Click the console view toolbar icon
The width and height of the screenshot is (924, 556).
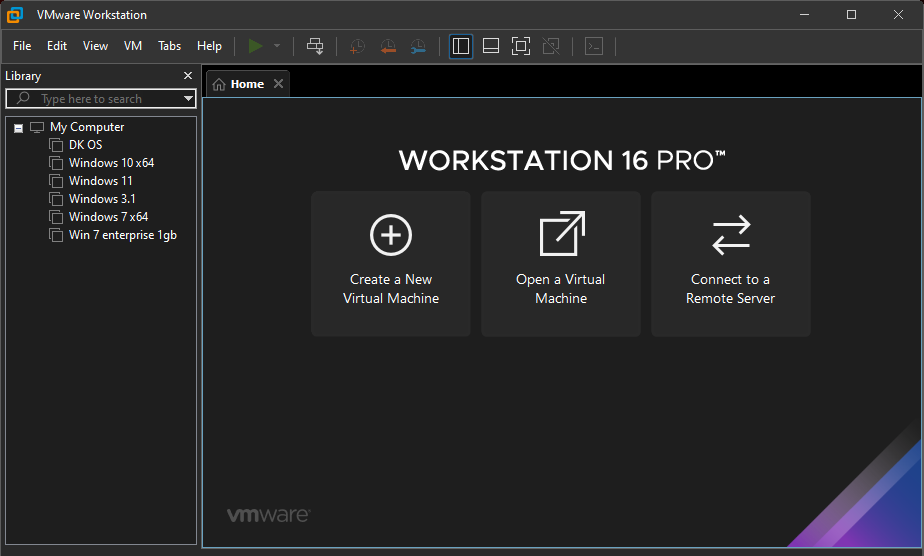coord(594,46)
